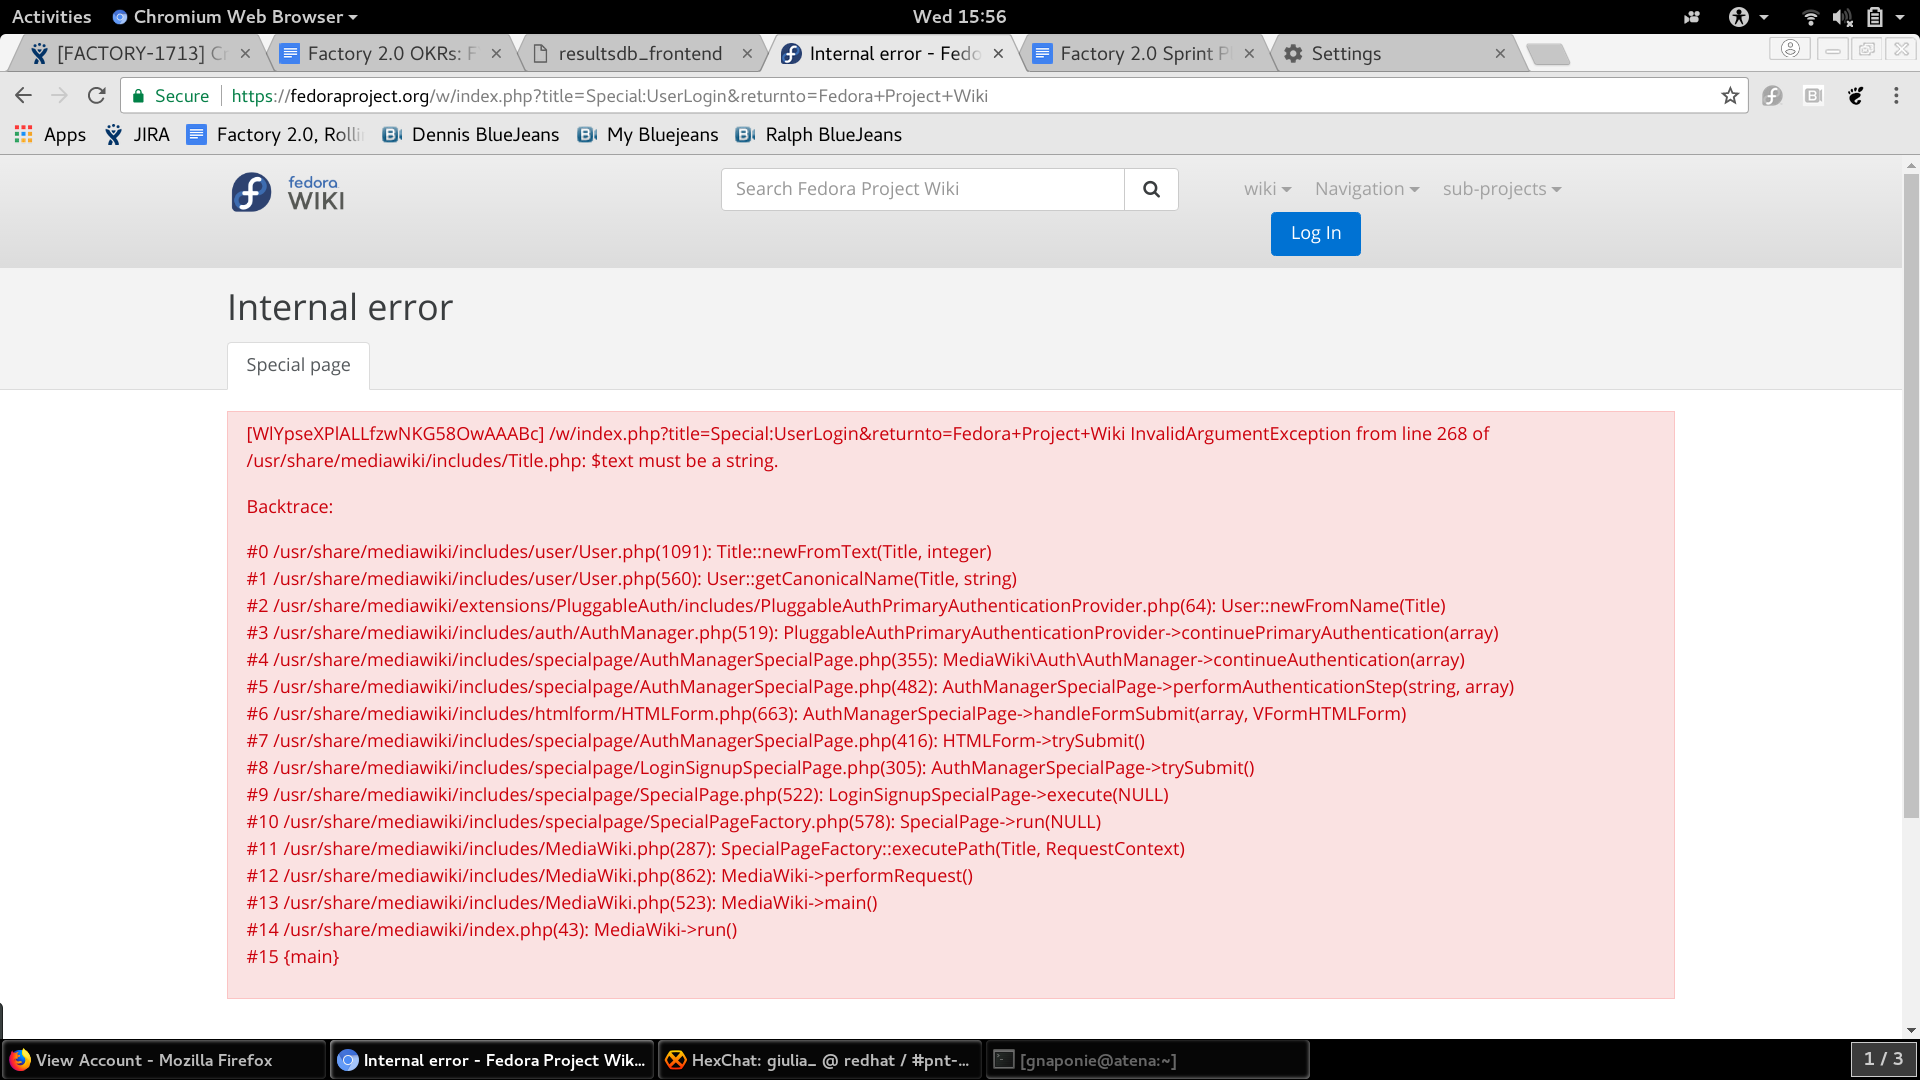Expand the wiki dropdown menu
The height and width of the screenshot is (1080, 1920).
[1267, 189]
